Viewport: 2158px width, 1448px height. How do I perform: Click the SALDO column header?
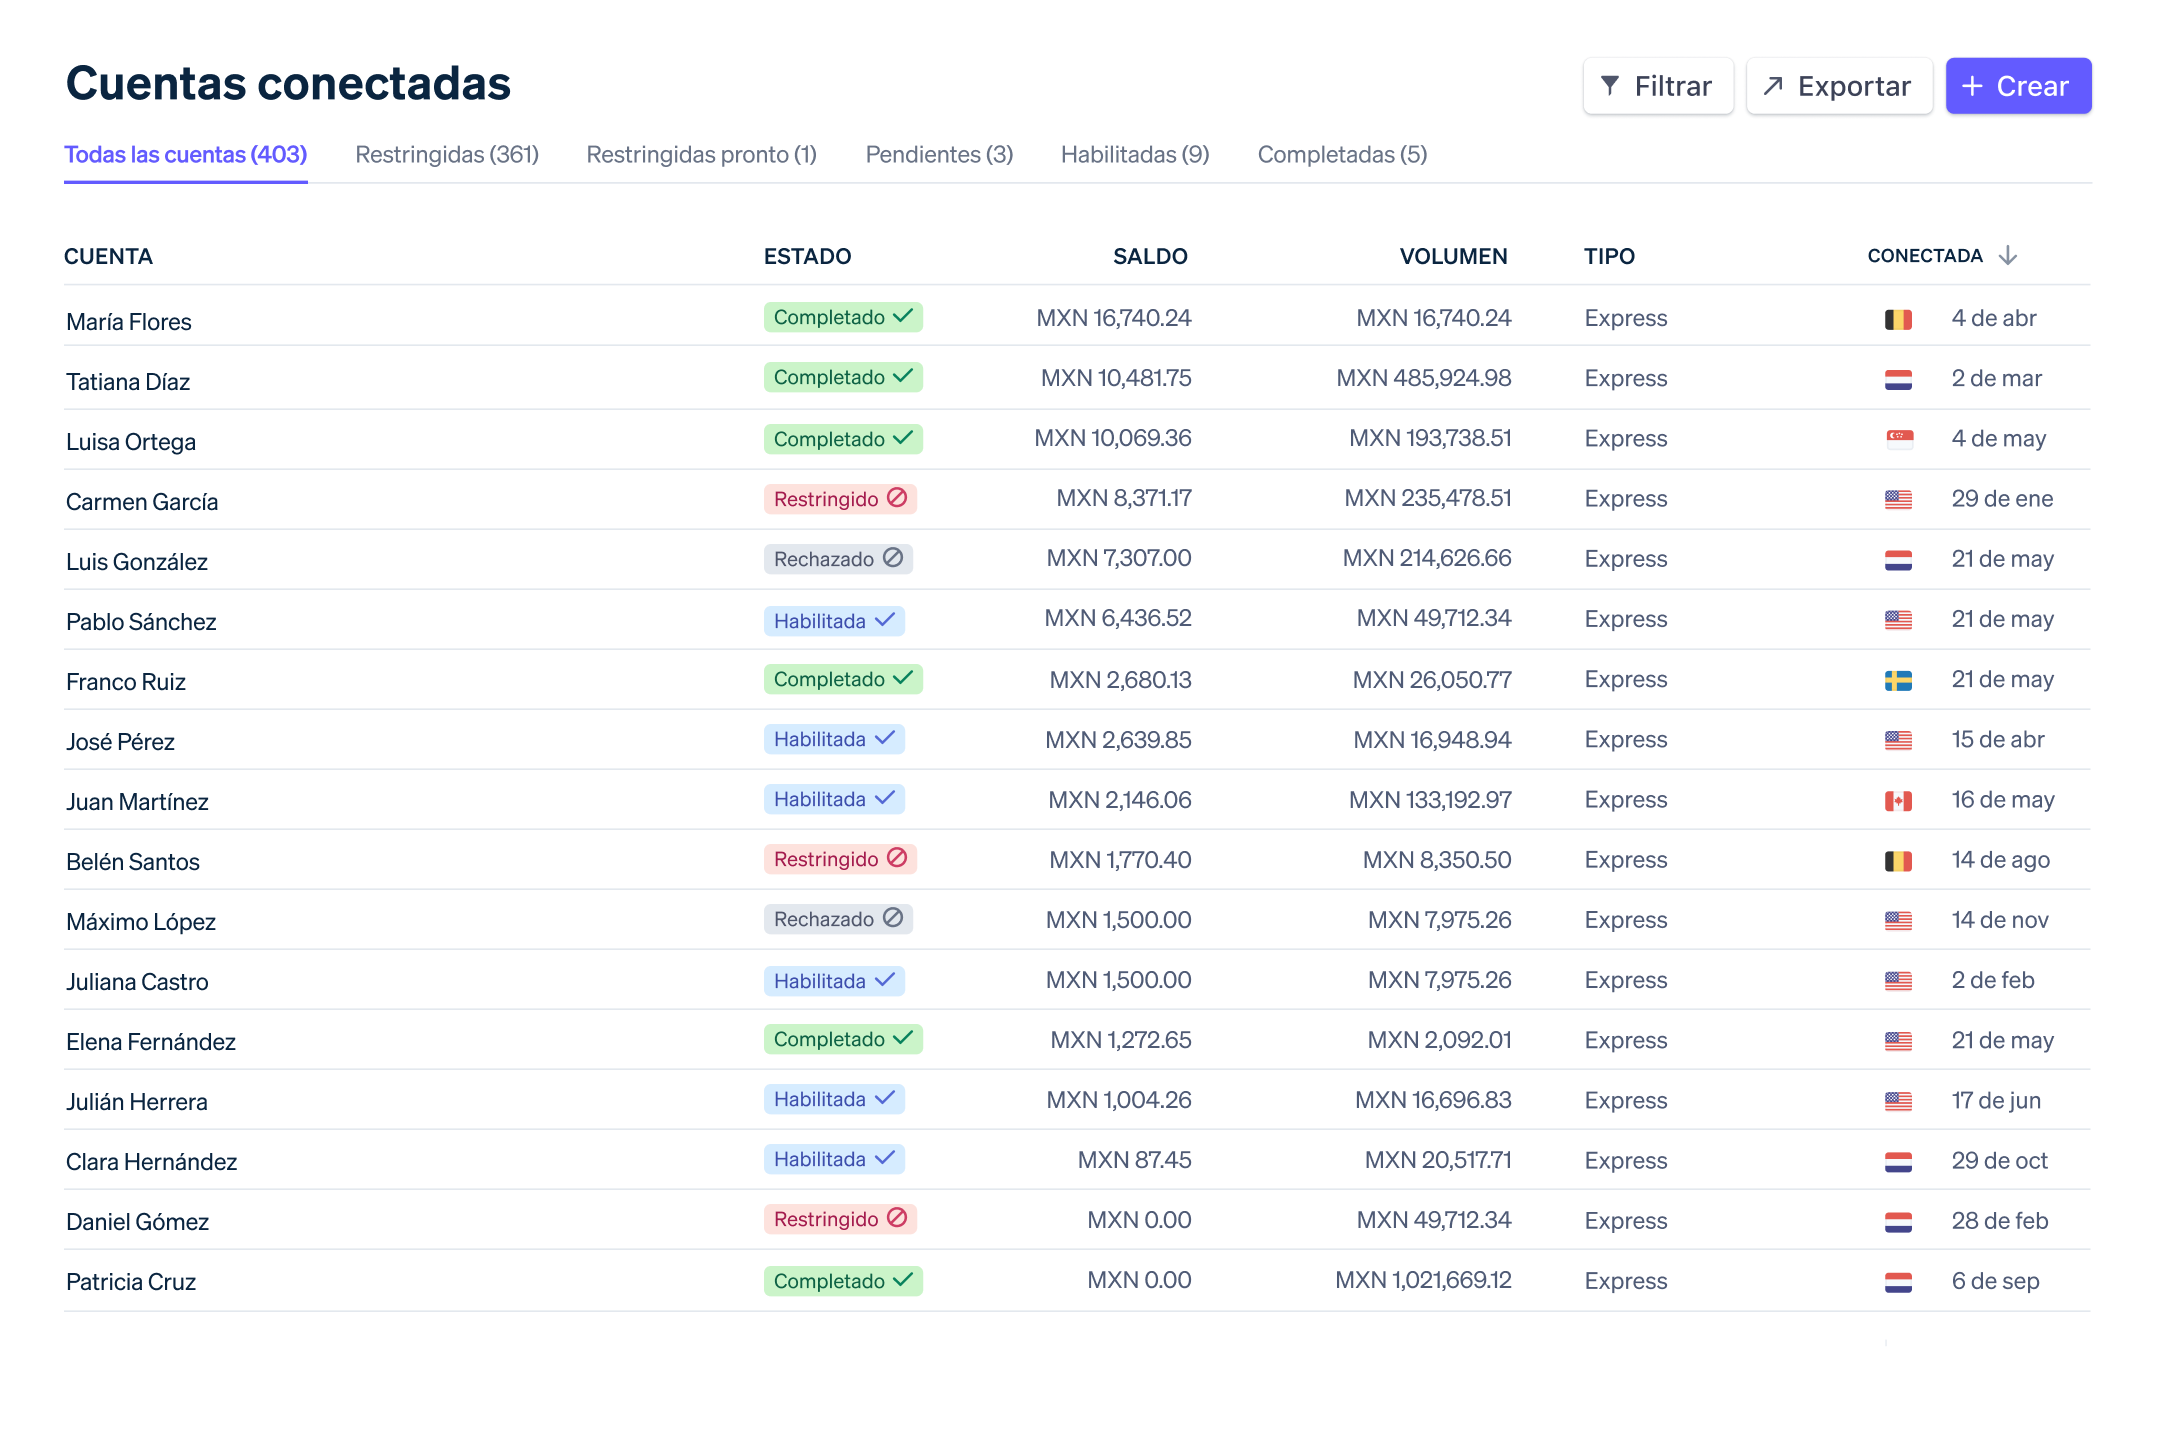point(1150,256)
